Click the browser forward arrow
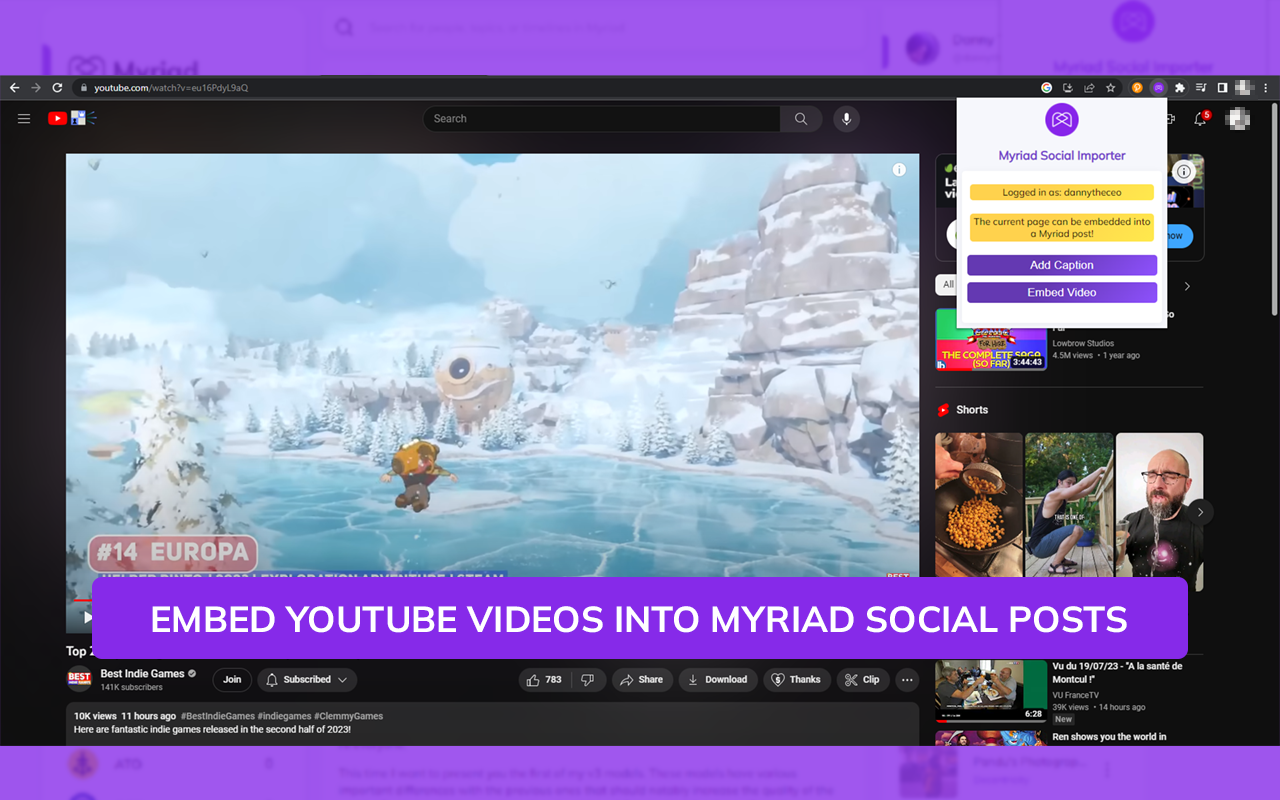 pyautogui.click(x=36, y=88)
